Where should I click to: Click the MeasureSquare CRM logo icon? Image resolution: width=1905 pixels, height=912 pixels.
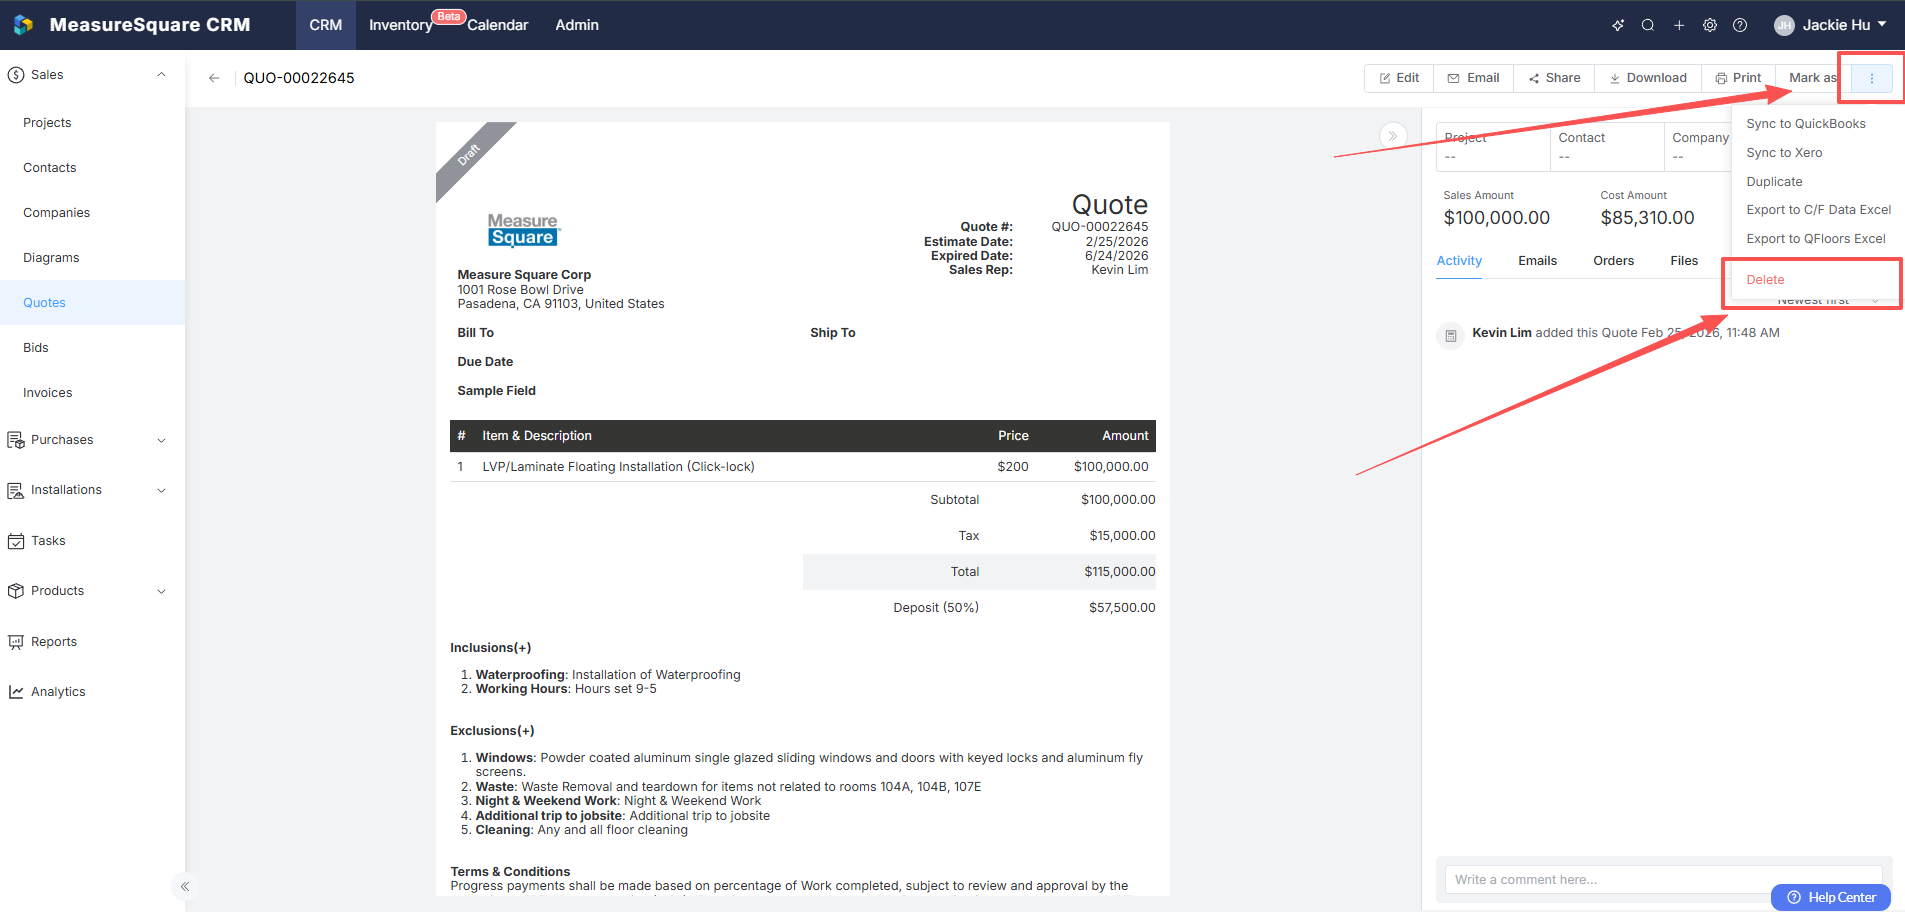point(23,25)
